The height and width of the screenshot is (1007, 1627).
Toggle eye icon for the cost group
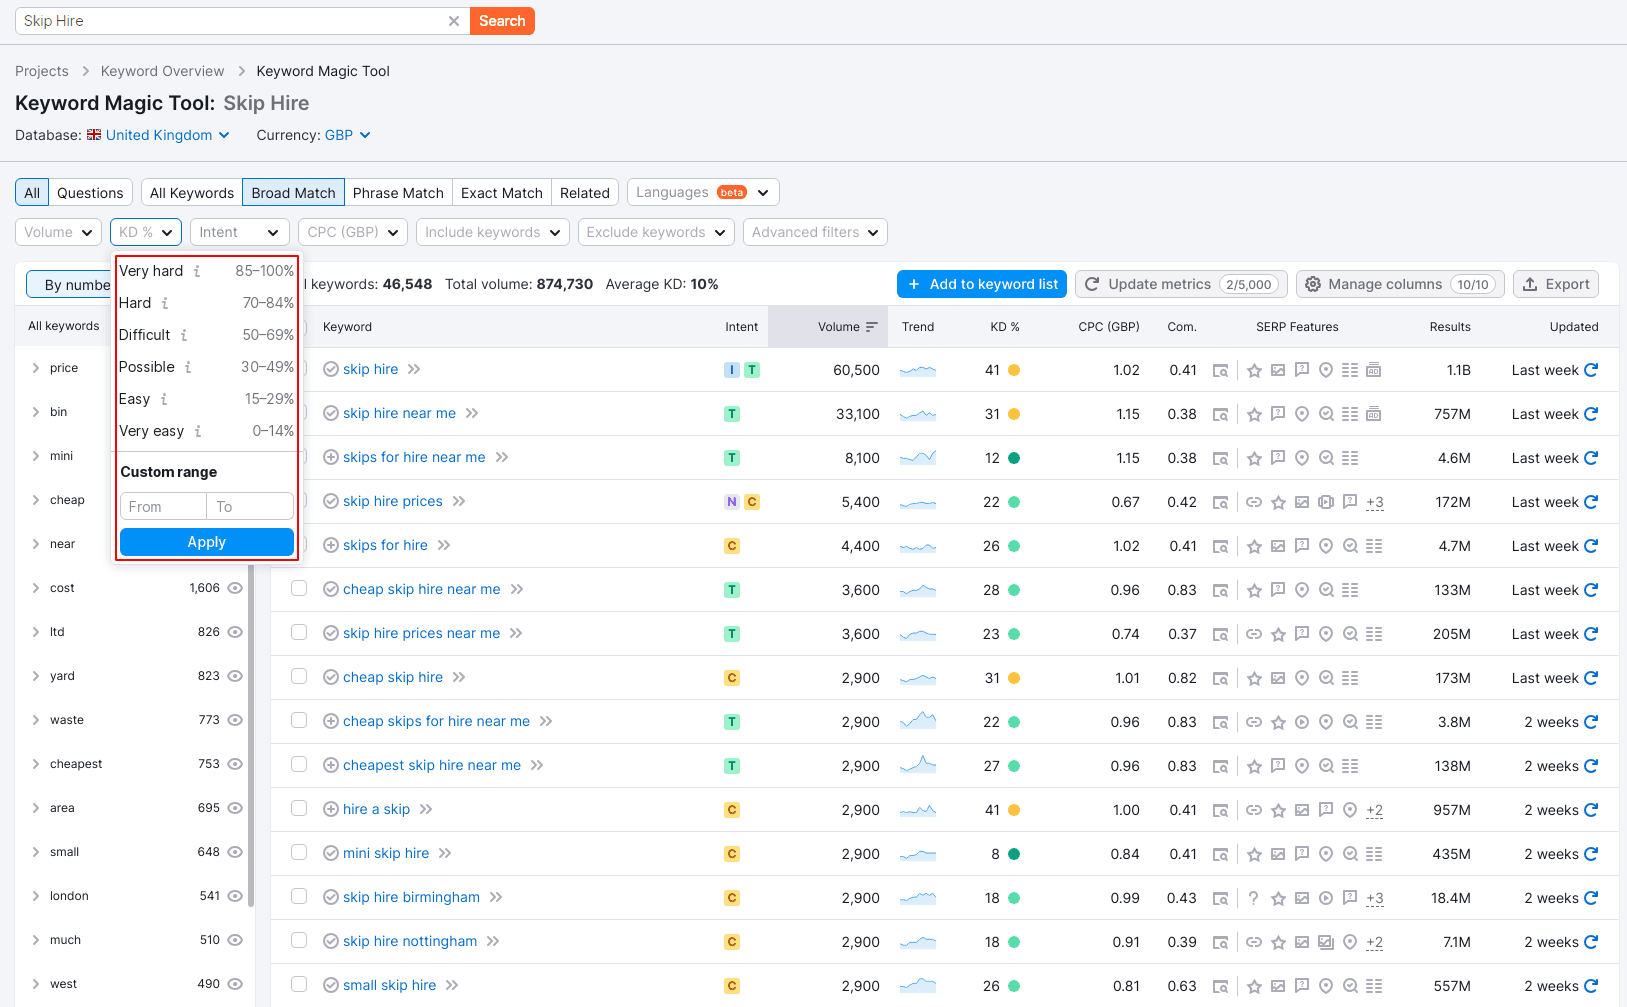pyautogui.click(x=235, y=588)
